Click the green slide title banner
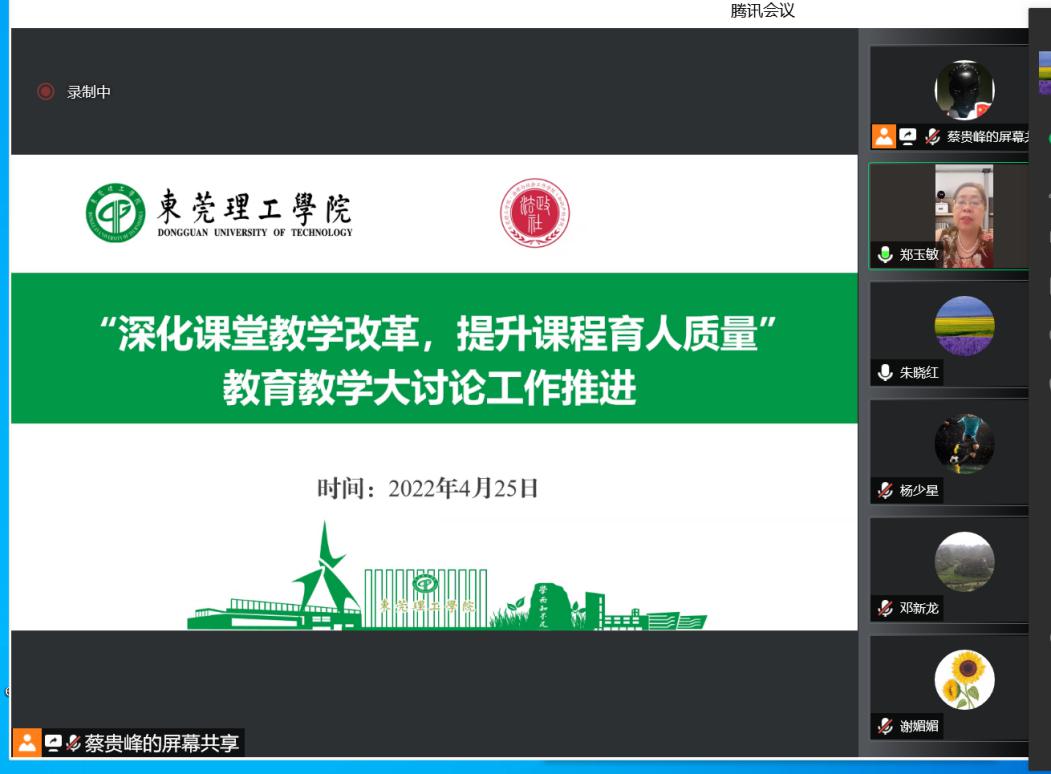 [434, 348]
